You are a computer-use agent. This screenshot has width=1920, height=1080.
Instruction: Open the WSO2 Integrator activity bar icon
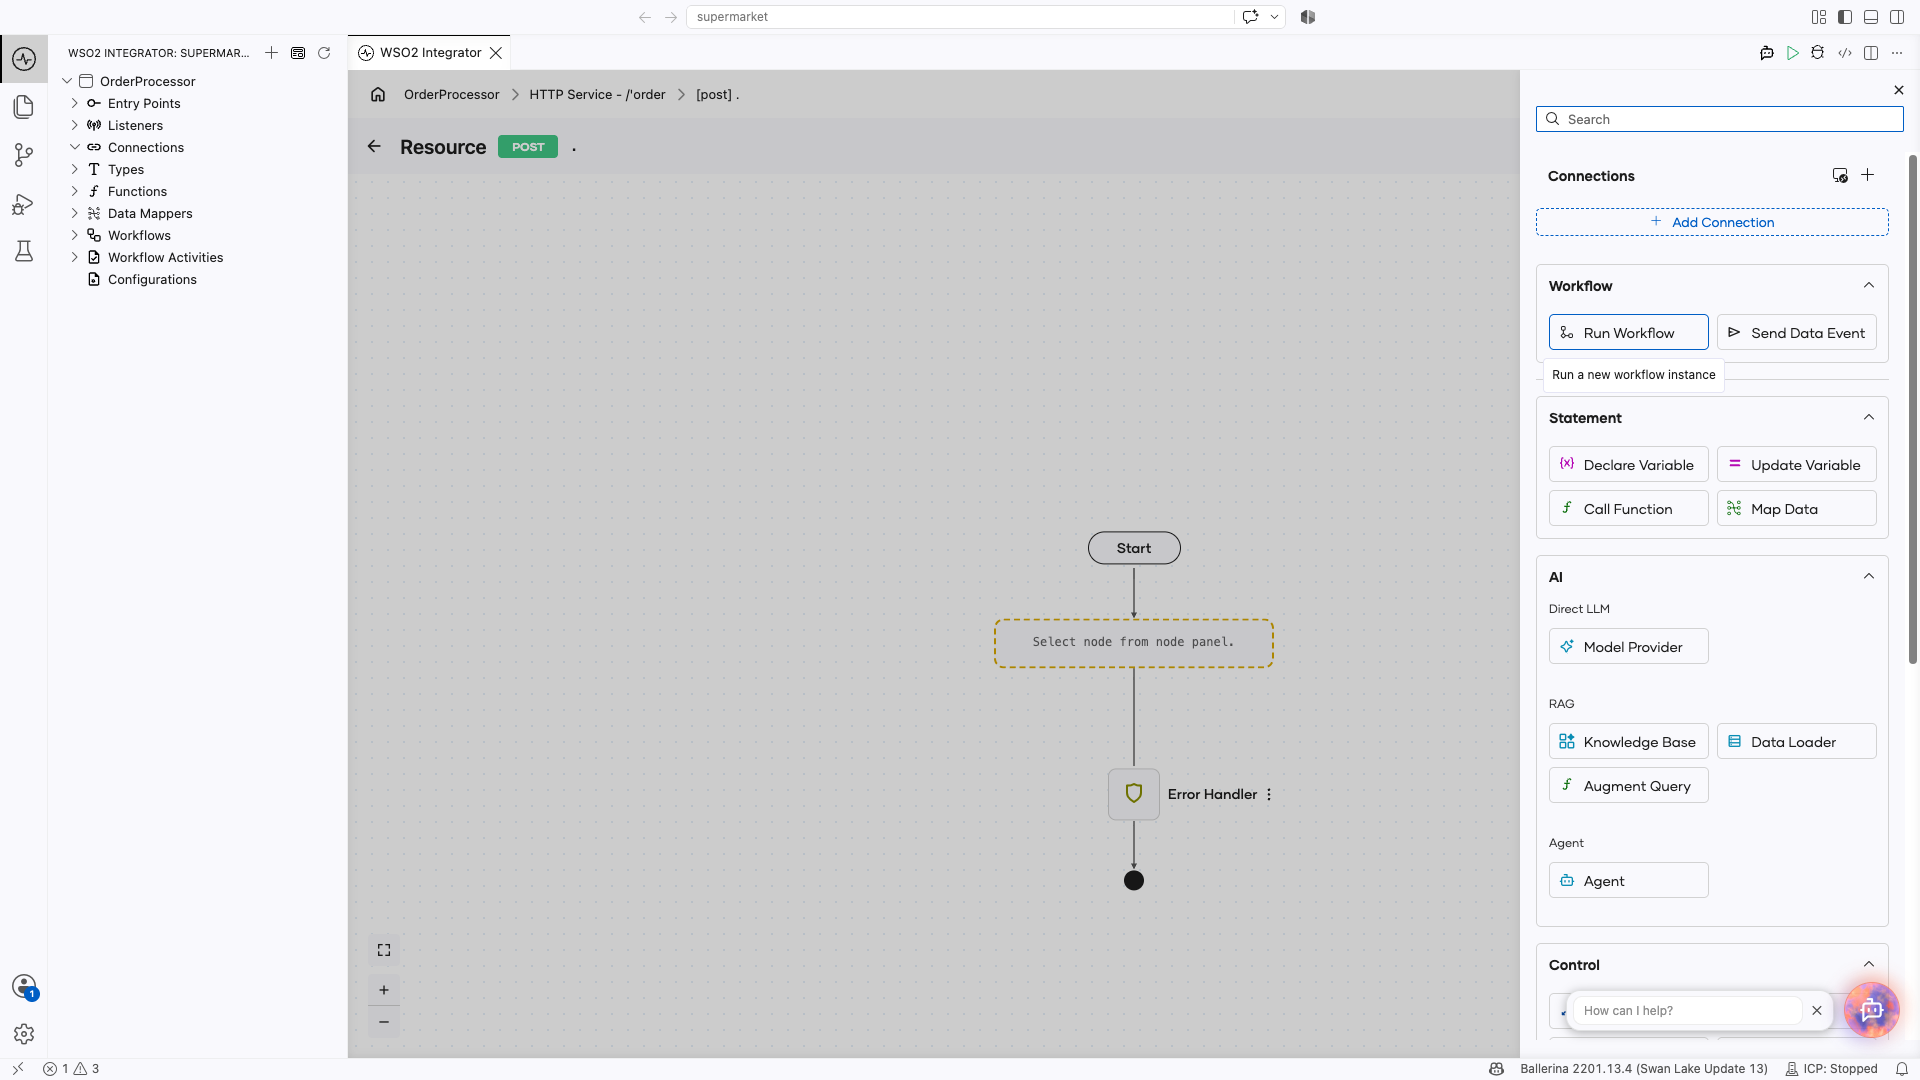(24, 59)
